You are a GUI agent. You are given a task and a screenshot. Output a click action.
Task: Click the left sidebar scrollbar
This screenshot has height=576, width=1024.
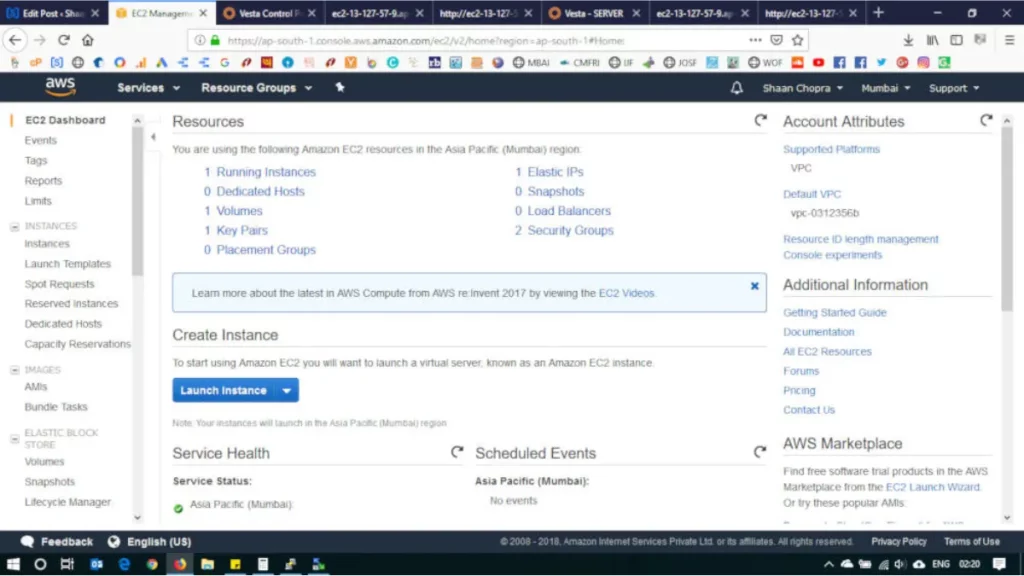(x=137, y=201)
